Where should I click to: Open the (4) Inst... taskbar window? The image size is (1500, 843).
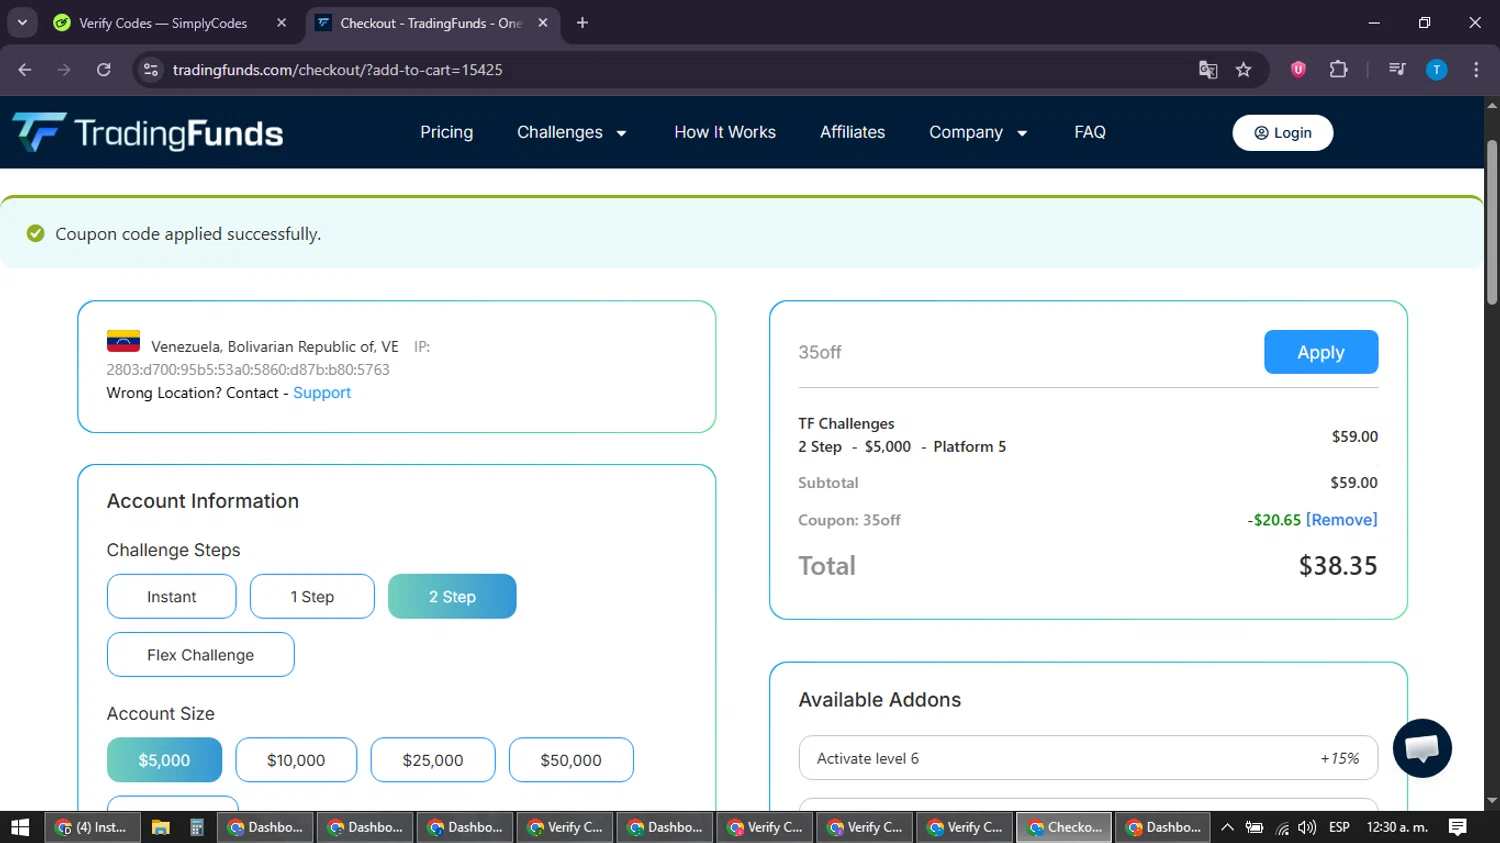[x=95, y=827]
